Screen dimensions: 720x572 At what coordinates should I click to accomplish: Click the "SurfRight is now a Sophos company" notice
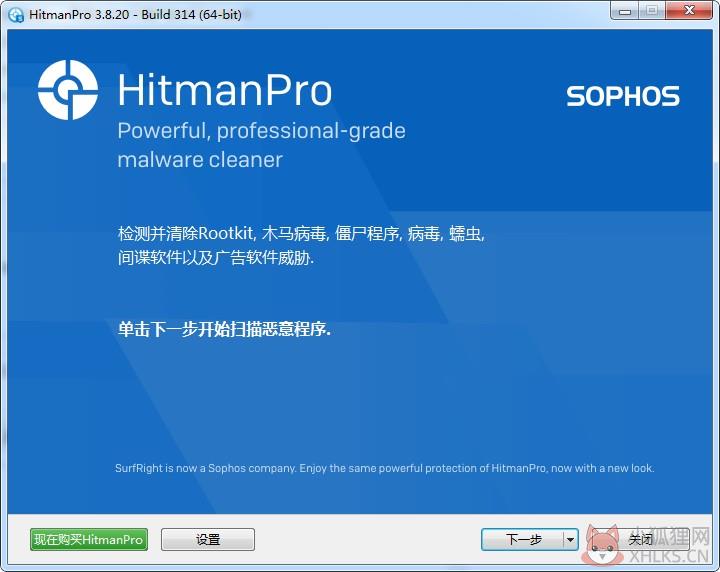384,468
